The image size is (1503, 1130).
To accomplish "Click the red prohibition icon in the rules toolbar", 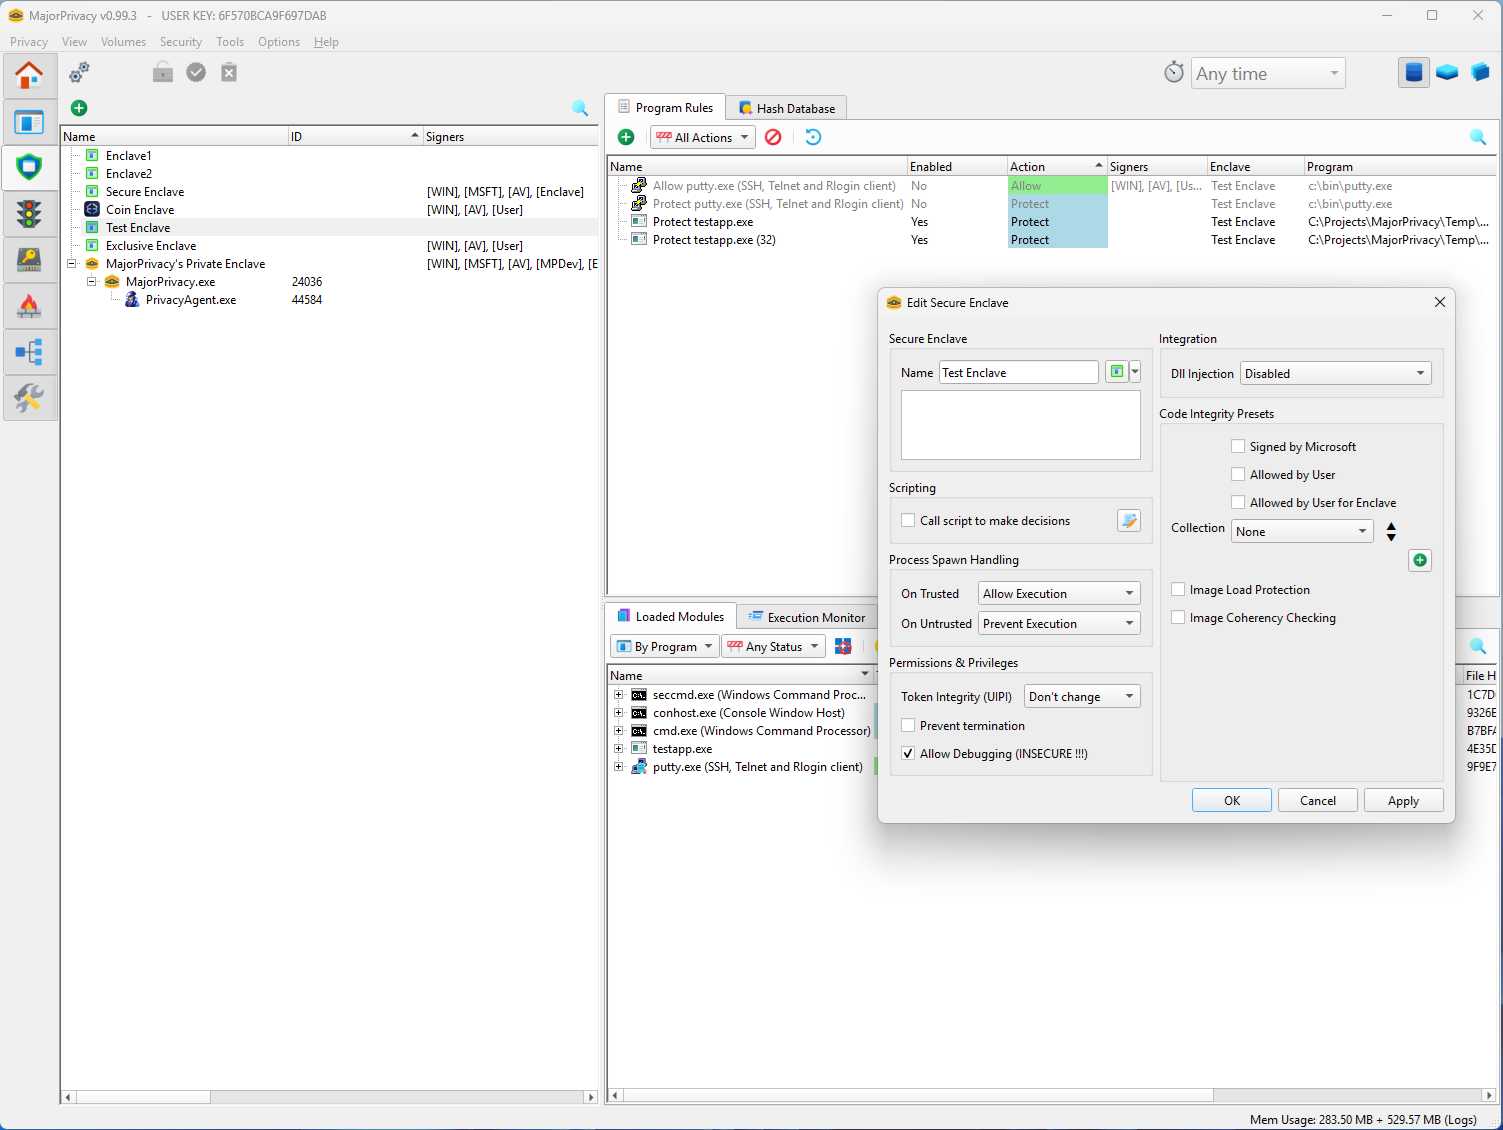I will coord(773,137).
